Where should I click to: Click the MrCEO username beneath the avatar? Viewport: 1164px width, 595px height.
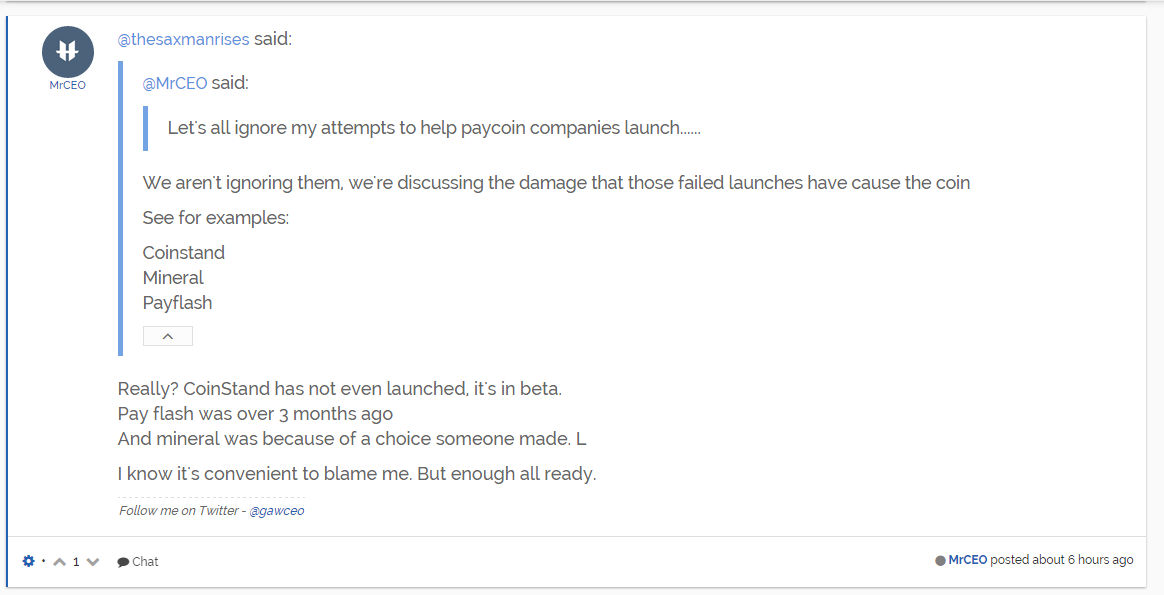pyautogui.click(x=68, y=85)
